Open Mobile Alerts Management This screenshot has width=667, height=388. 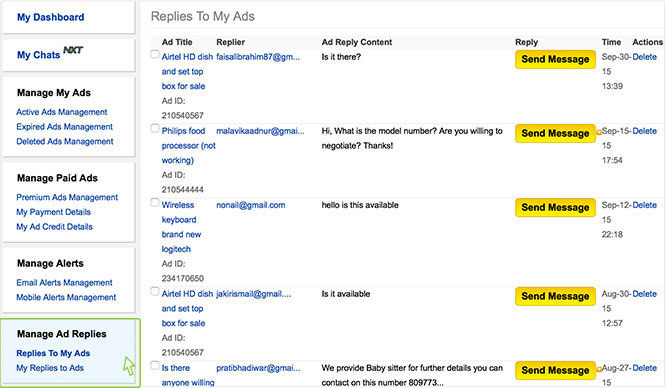click(66, 297)
